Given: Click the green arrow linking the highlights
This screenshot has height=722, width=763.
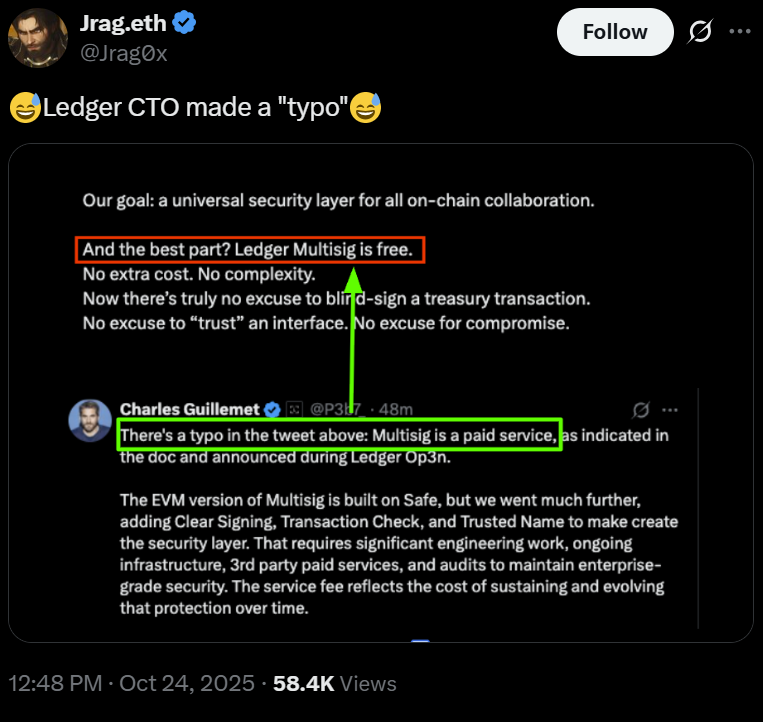Looking at the screenshot, I should [x=353, y=340].
